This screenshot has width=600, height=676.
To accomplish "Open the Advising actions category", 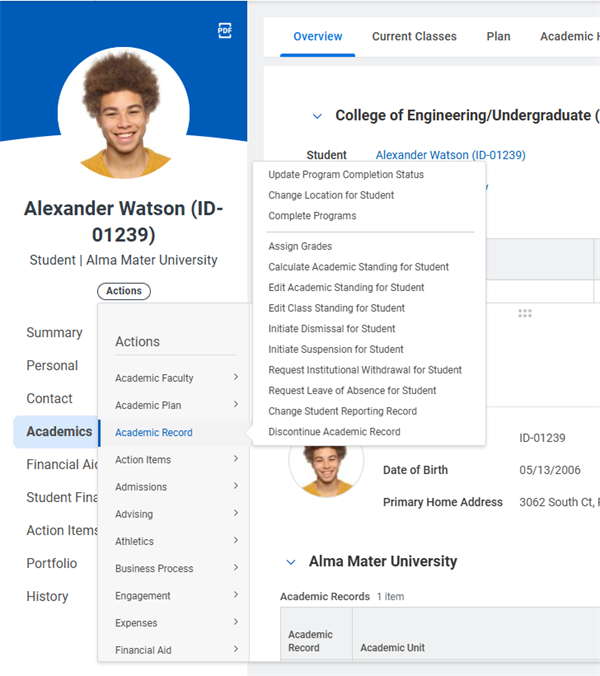I will [175, 514].
